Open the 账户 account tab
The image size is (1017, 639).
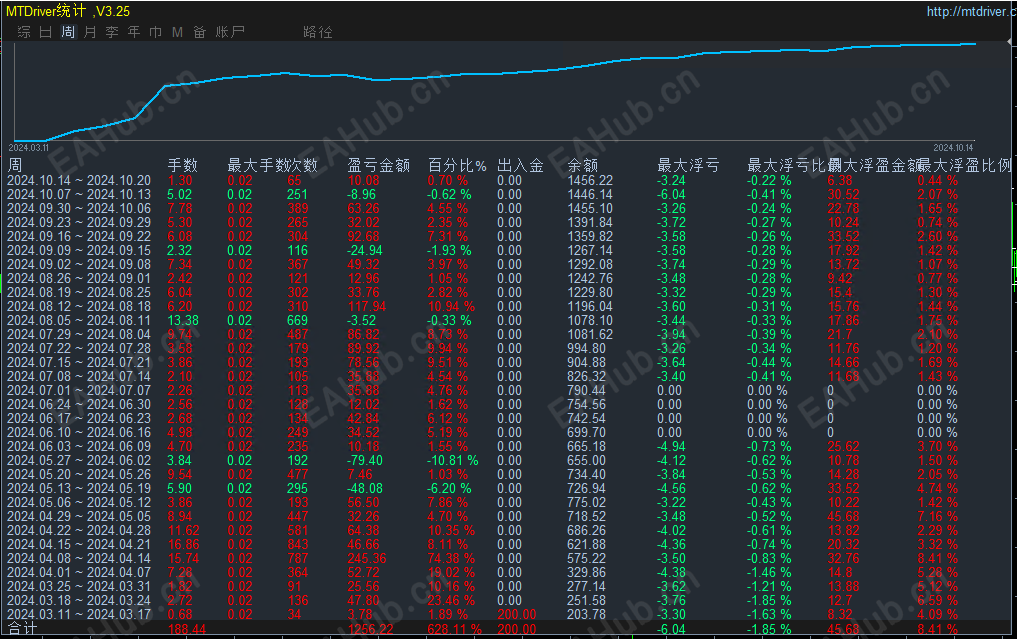coord(230,32)
